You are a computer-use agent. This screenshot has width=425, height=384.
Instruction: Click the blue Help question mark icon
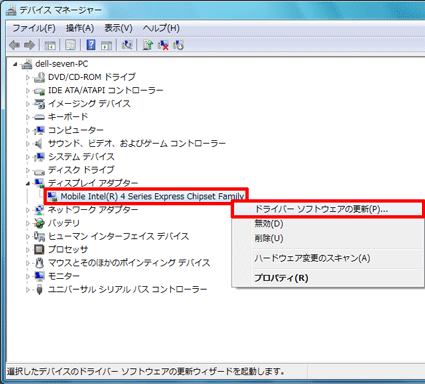91,45
